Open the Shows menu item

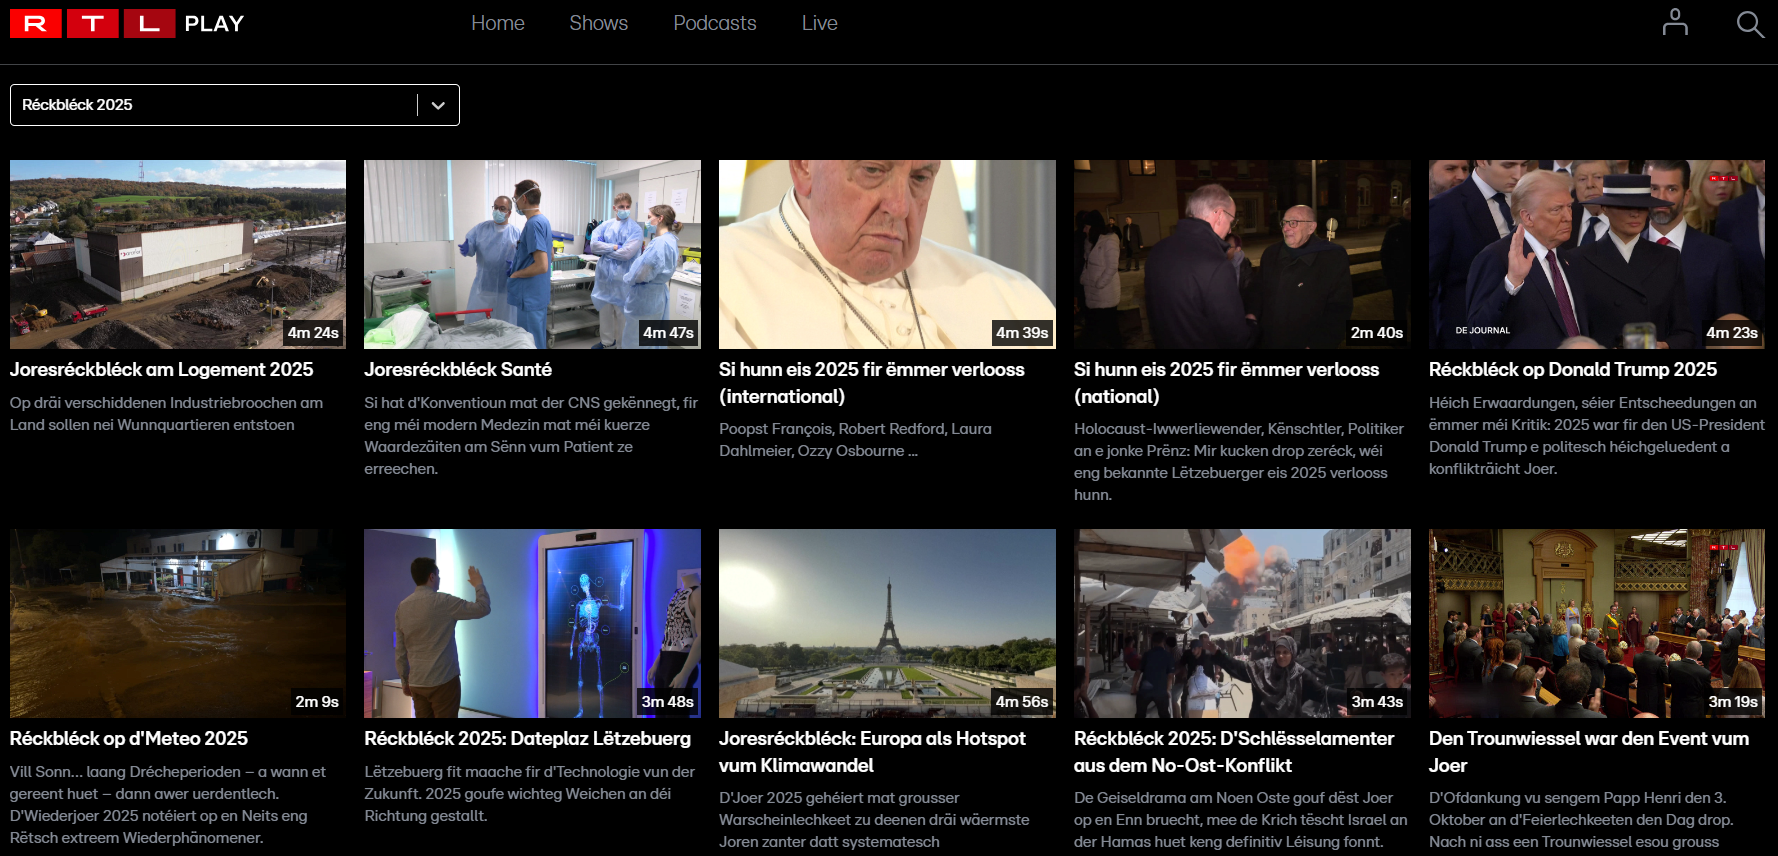pyautogui.click(x=598, y=23)
